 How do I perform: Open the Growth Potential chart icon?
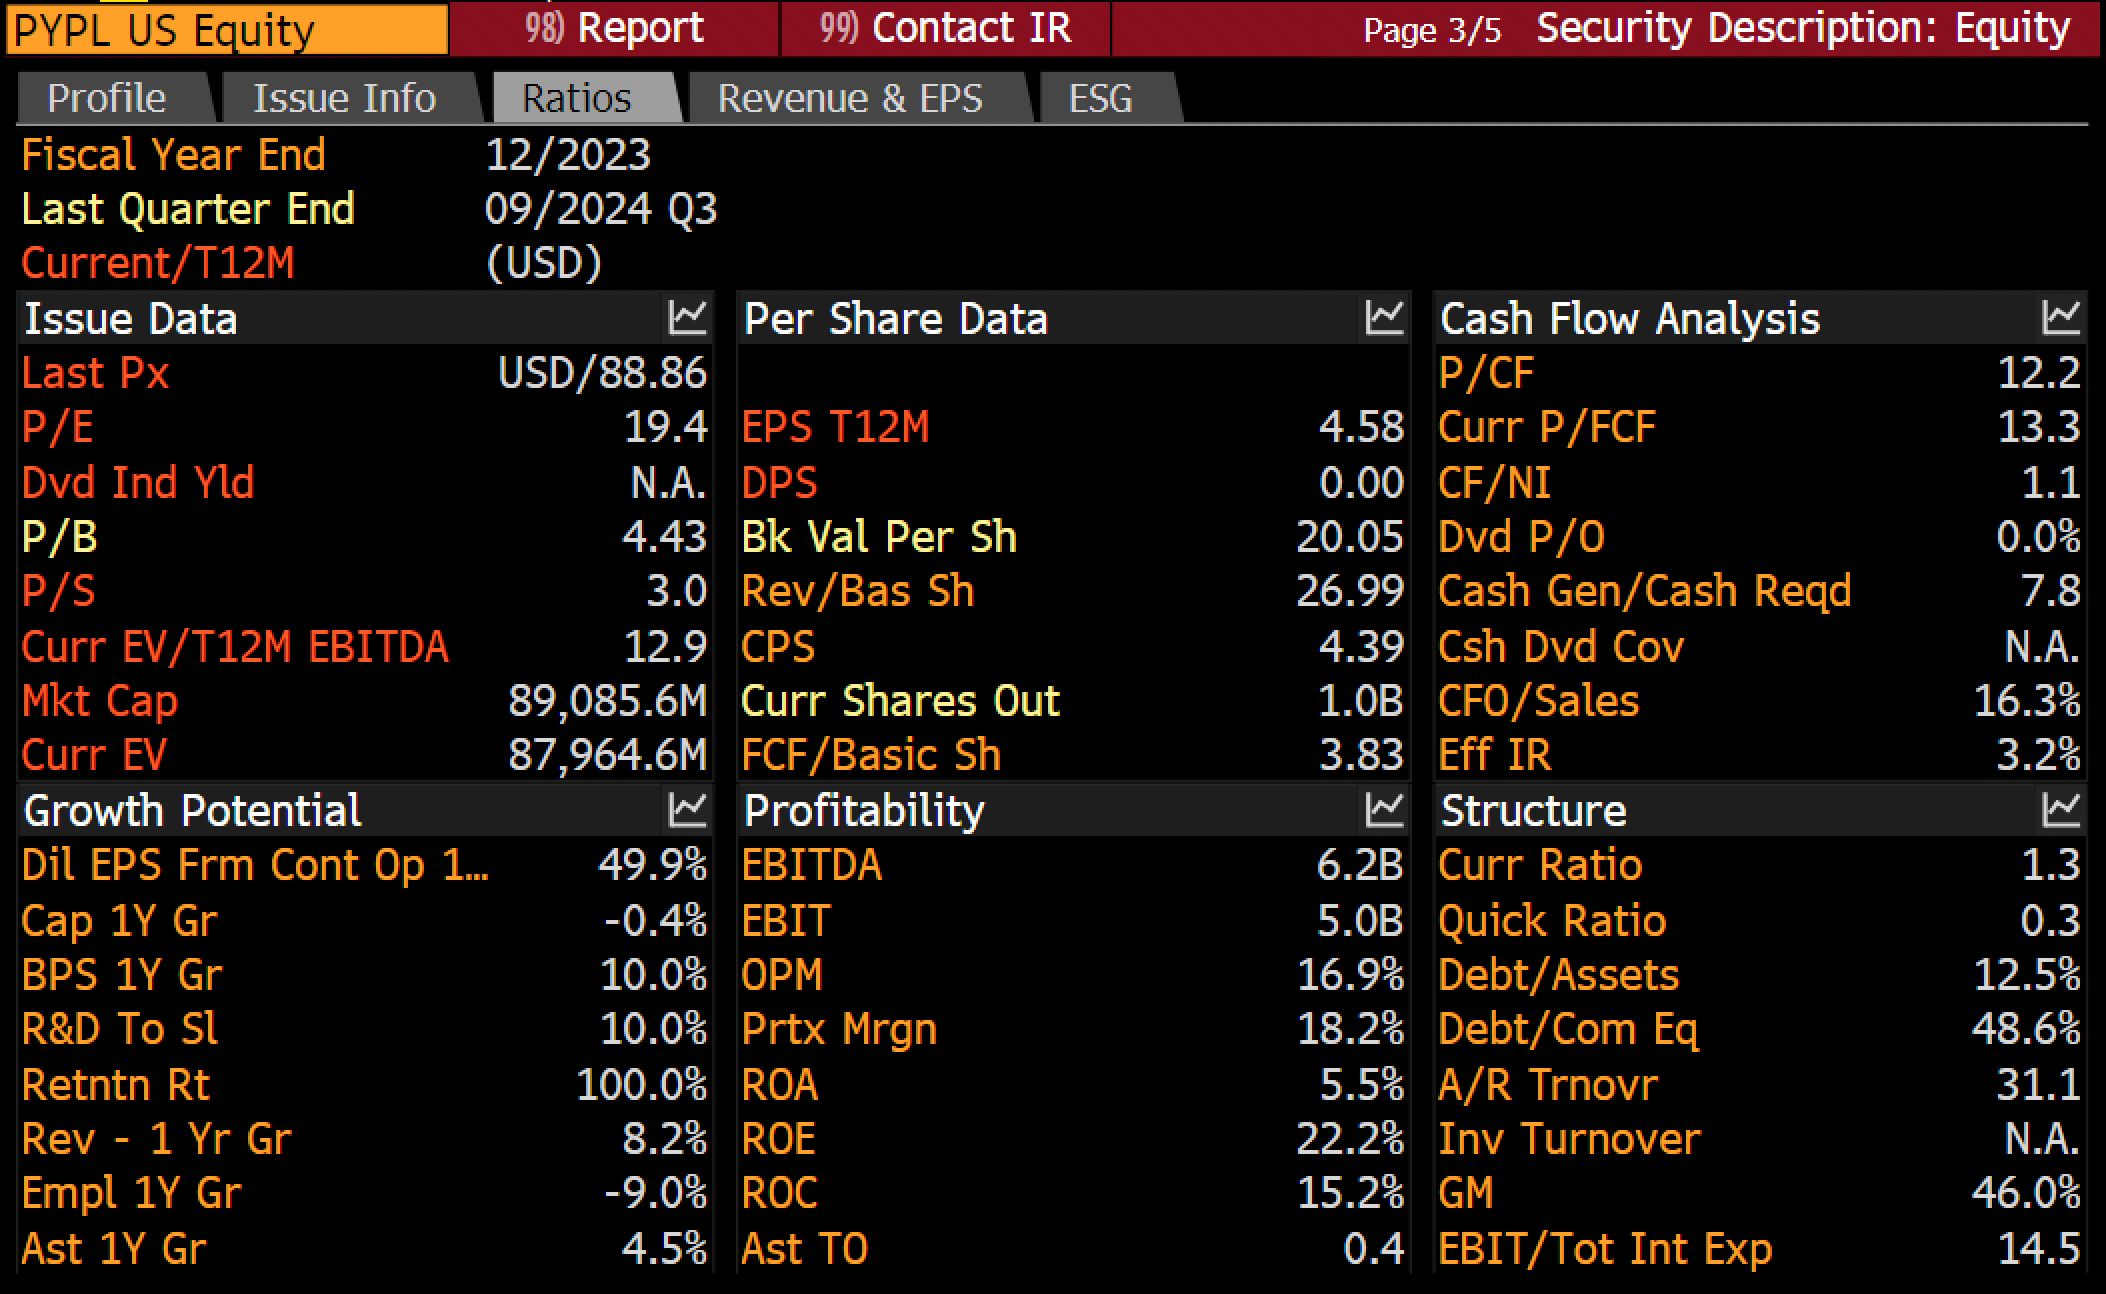(688, 810)
